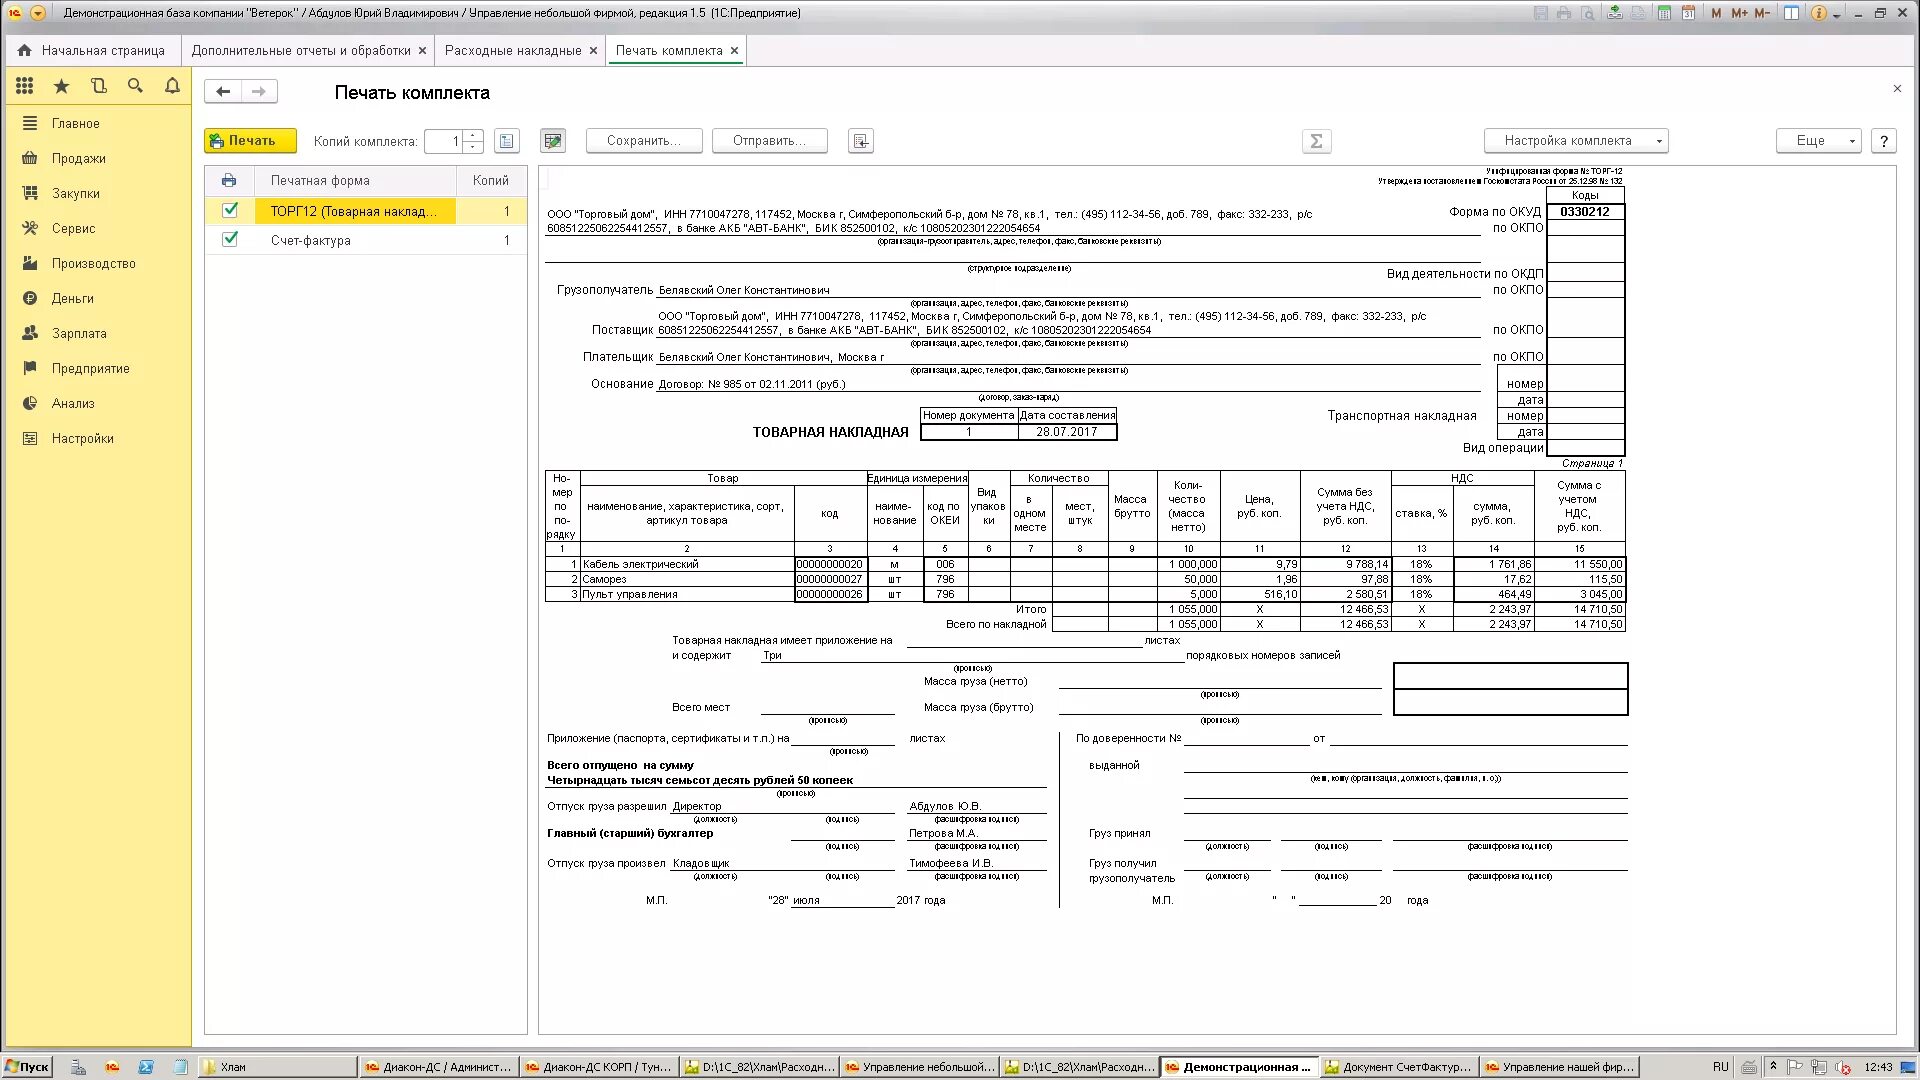Uncheck ТОРГ12 print form checkbox
1920x1080 pixels.
[x=230, y=210]
